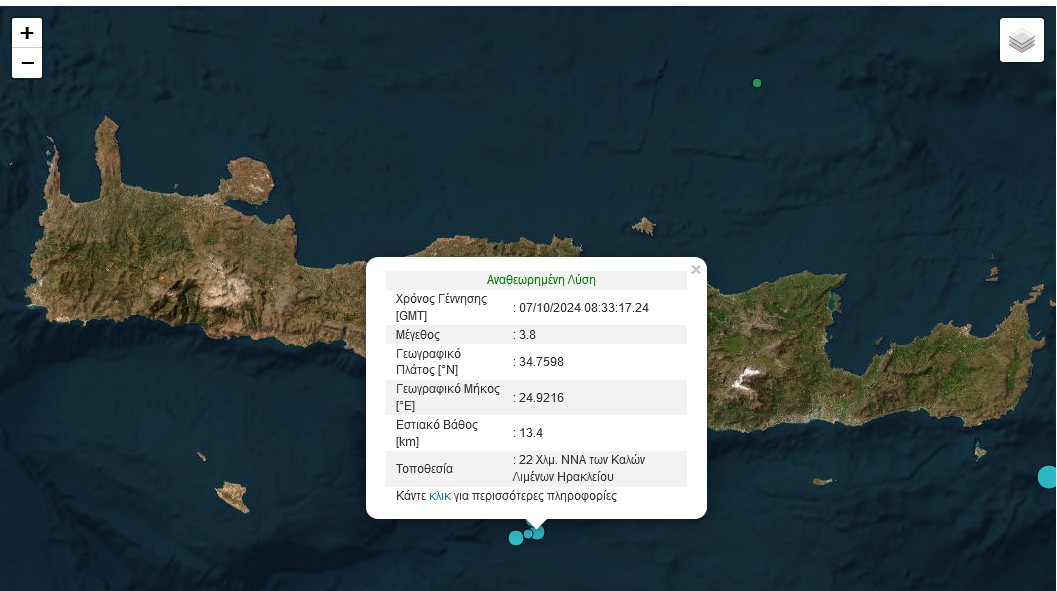Click the Χρόνος Γέννησης timestamp row

(541, 307)
